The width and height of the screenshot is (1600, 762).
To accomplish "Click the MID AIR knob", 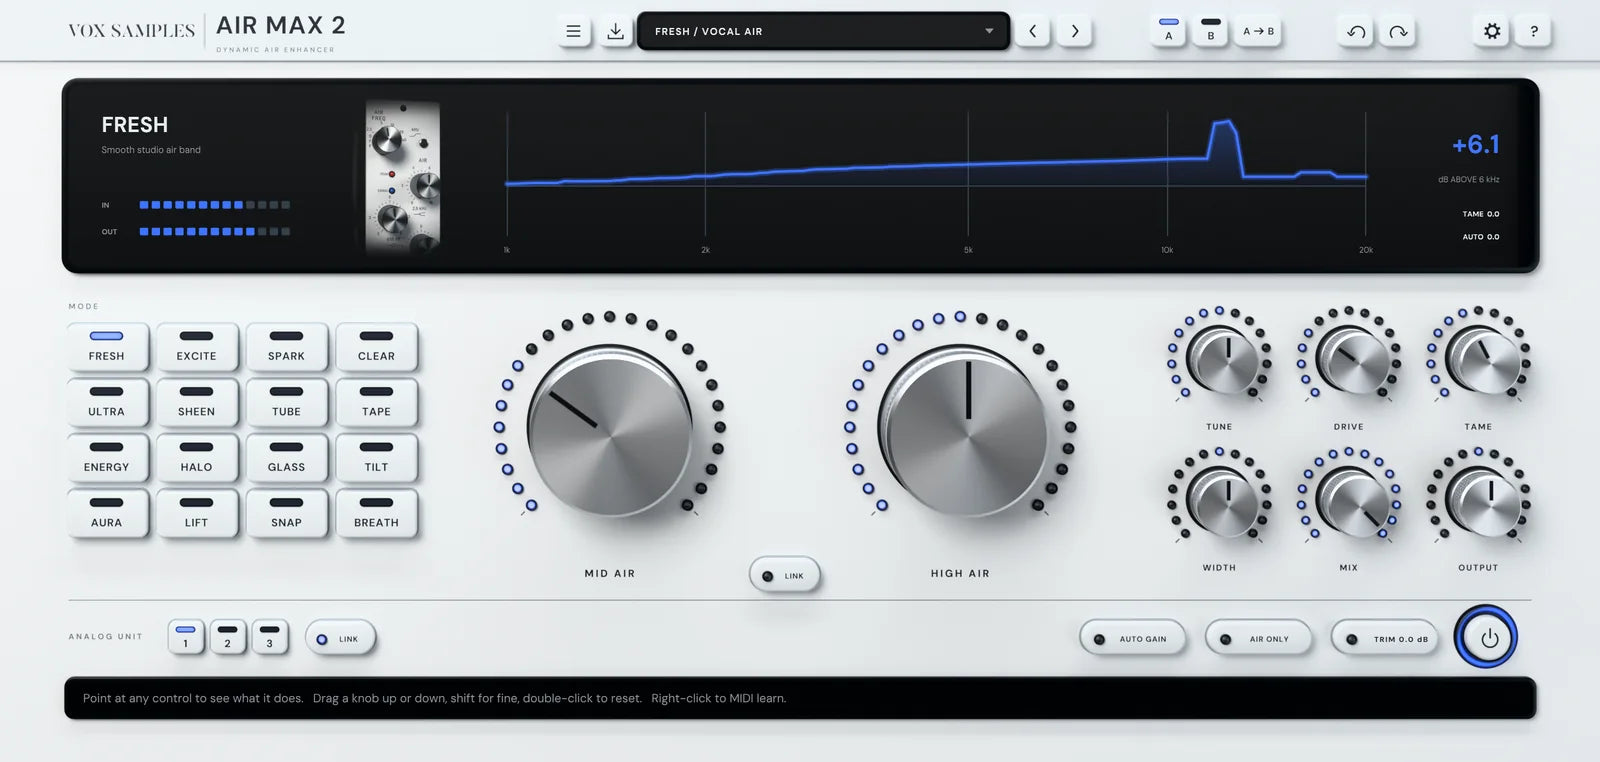I will 610,431.
